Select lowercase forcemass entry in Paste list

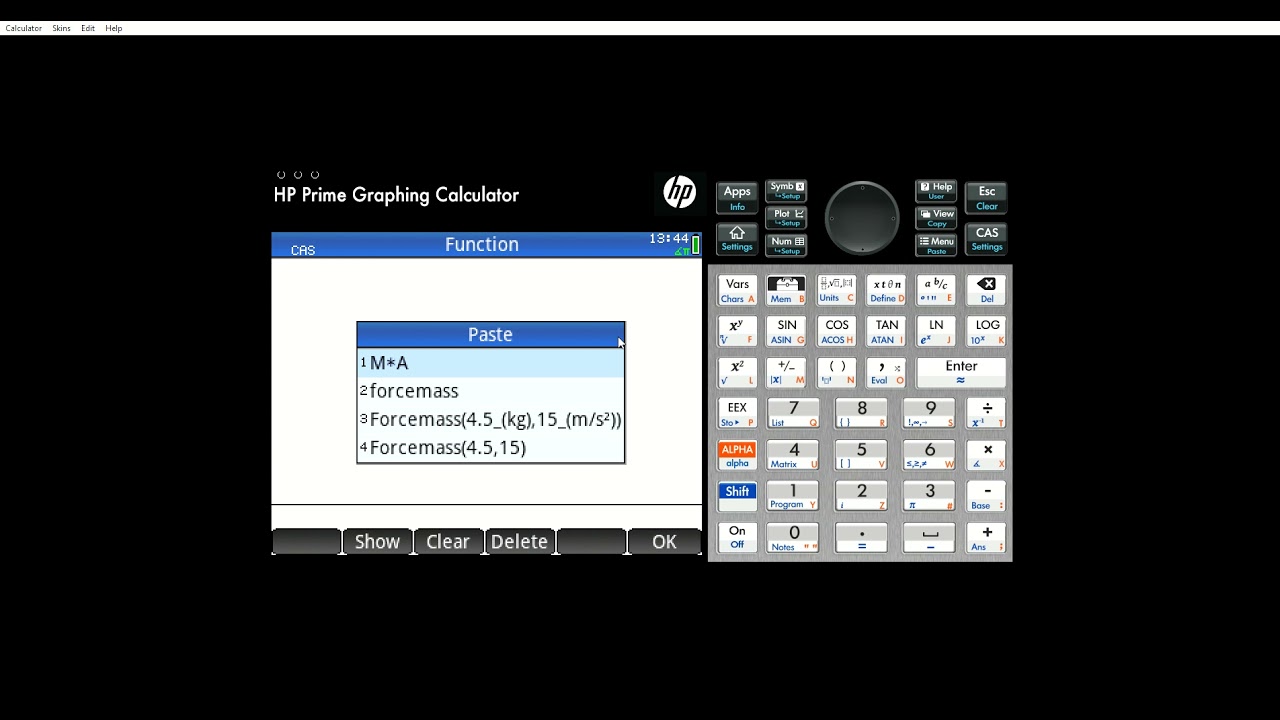(490, 391)
